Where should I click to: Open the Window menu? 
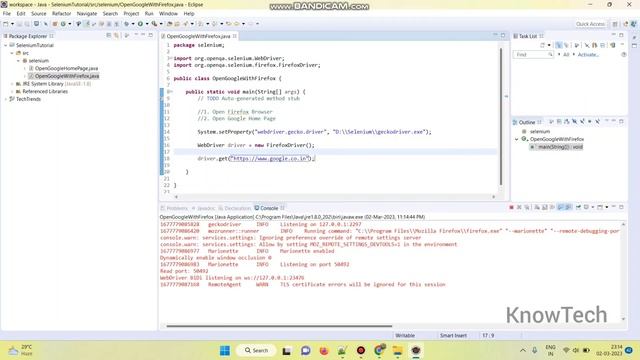[168, 13]
